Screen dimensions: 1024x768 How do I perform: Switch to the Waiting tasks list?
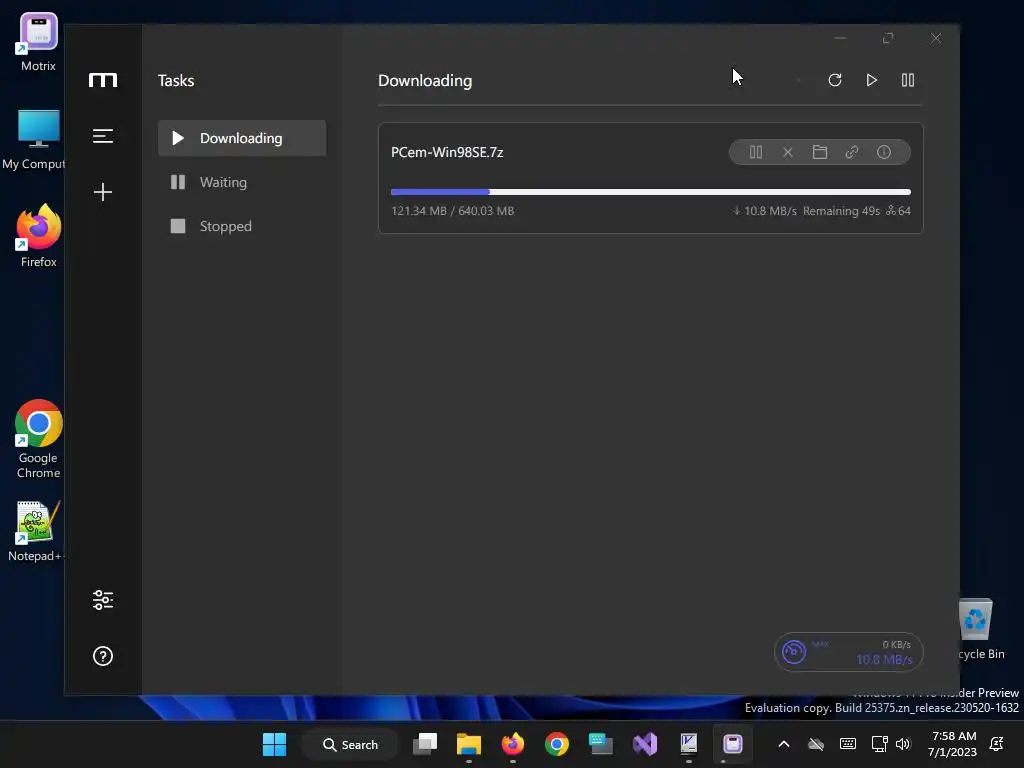point(242,182)
